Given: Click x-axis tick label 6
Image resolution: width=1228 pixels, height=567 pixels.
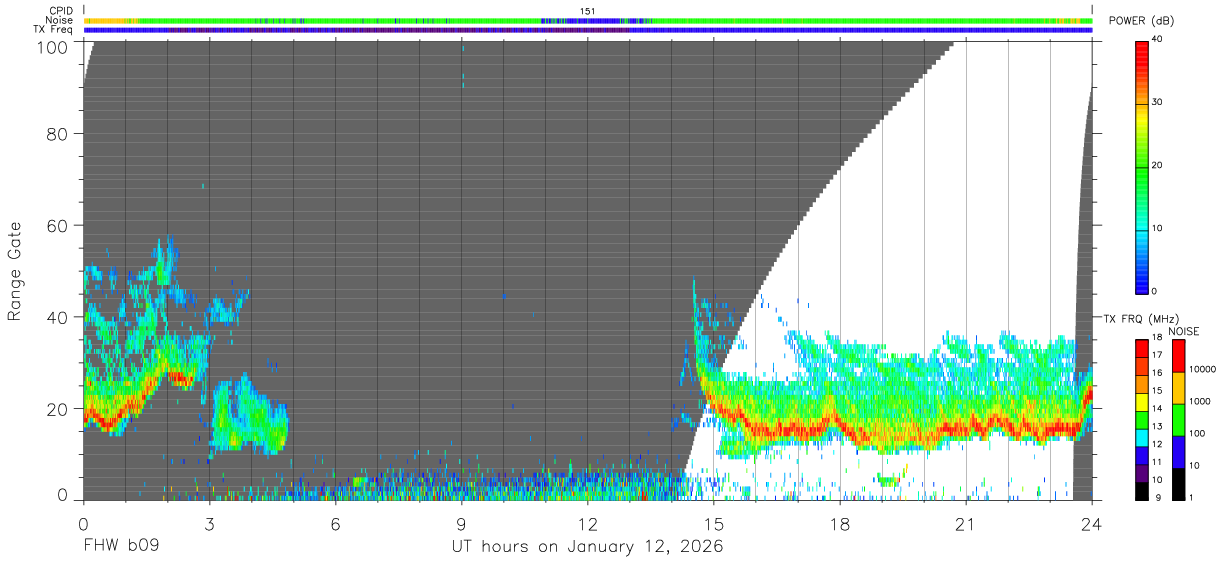Looking at the screenshot, I should [335, 525].
